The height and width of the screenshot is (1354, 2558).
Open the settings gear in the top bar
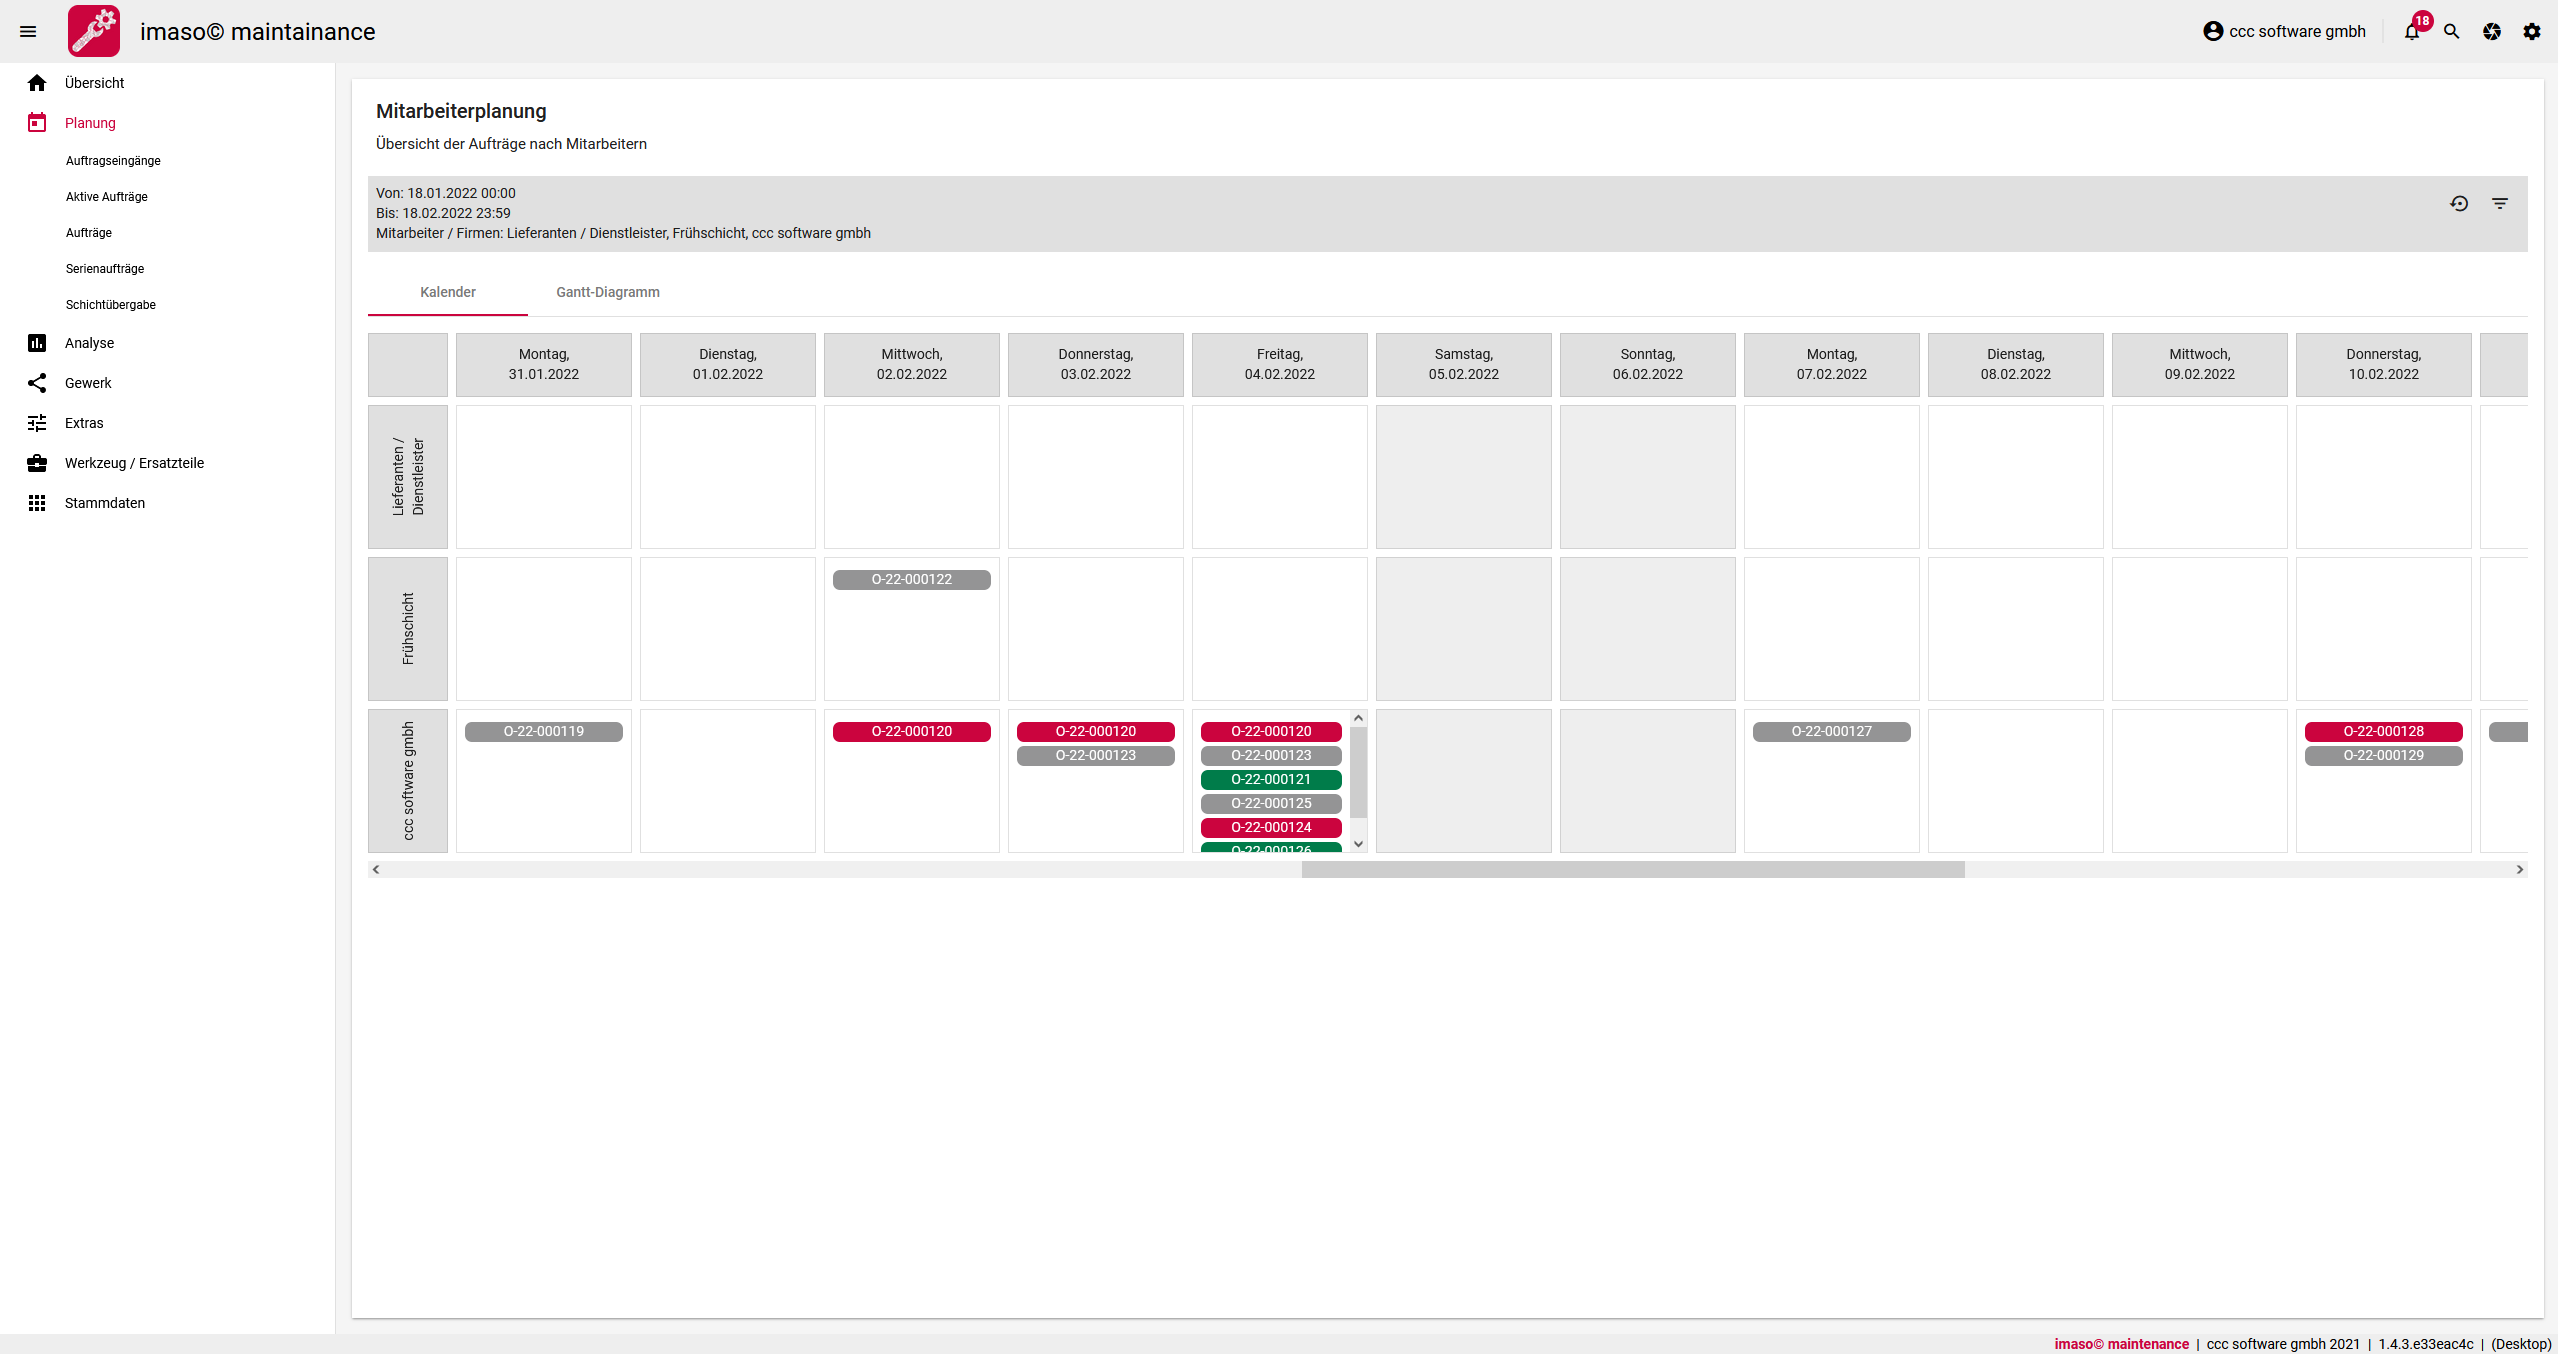(x=2531, y=31)
